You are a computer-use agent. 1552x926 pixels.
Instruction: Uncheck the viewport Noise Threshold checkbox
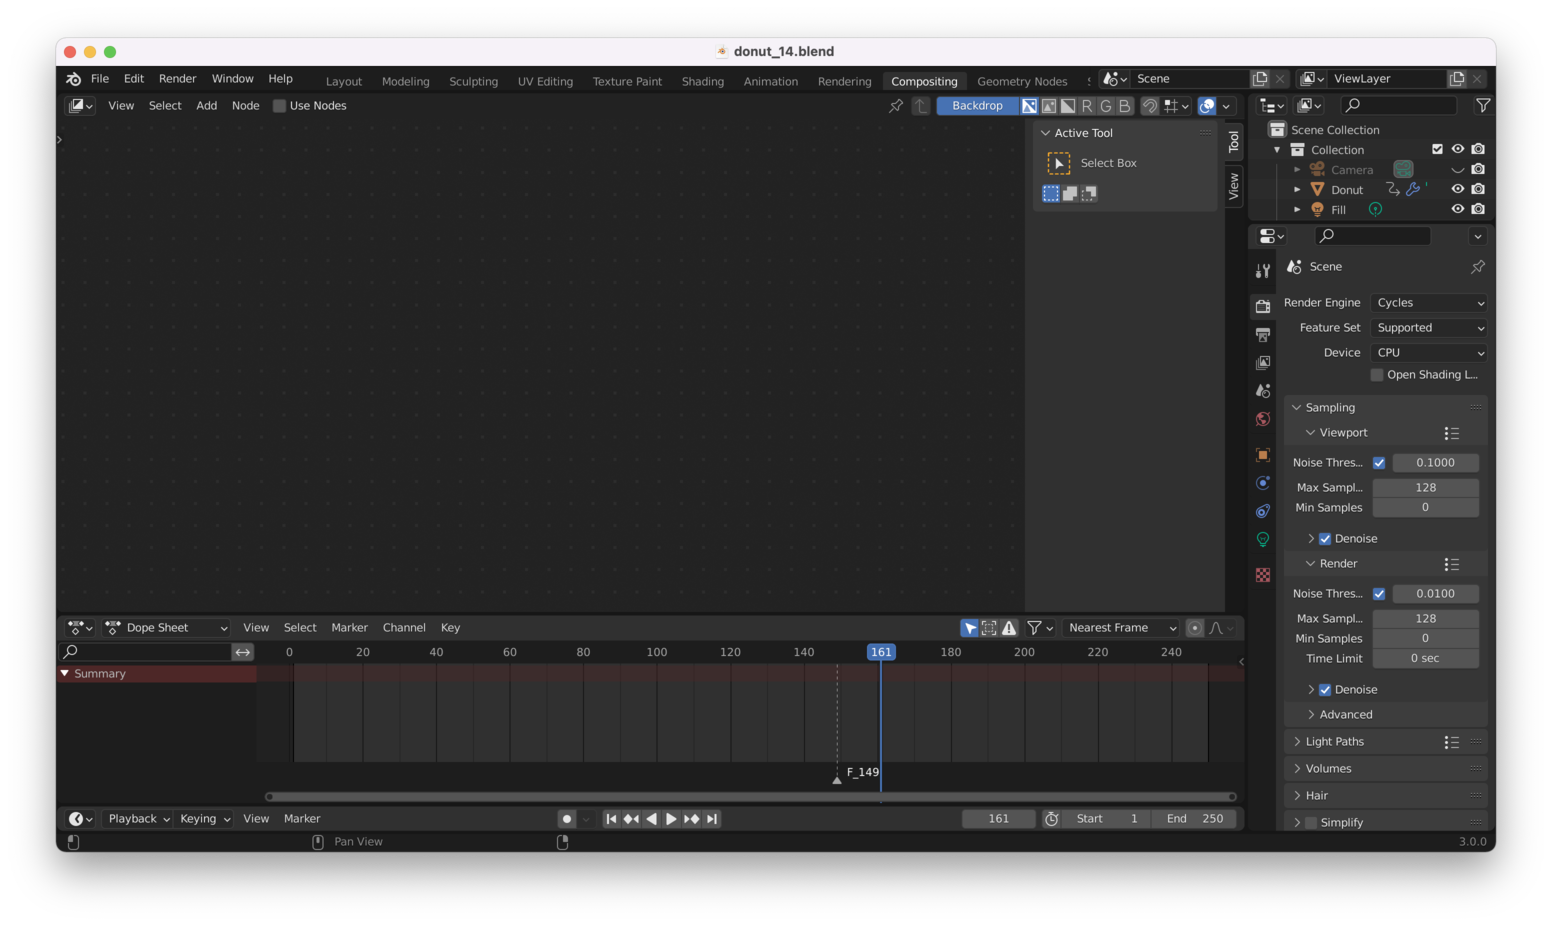tap(1379, 462)
